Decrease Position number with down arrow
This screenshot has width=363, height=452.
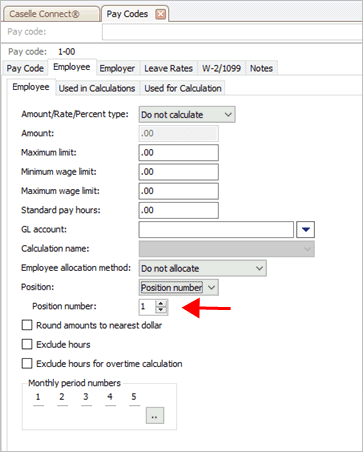click(161, 310)
